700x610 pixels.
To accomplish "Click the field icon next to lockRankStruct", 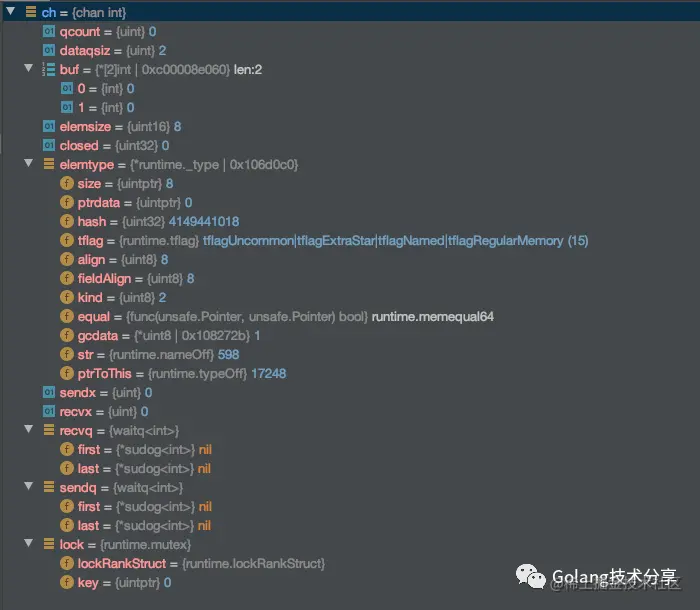I will point(67,563).
